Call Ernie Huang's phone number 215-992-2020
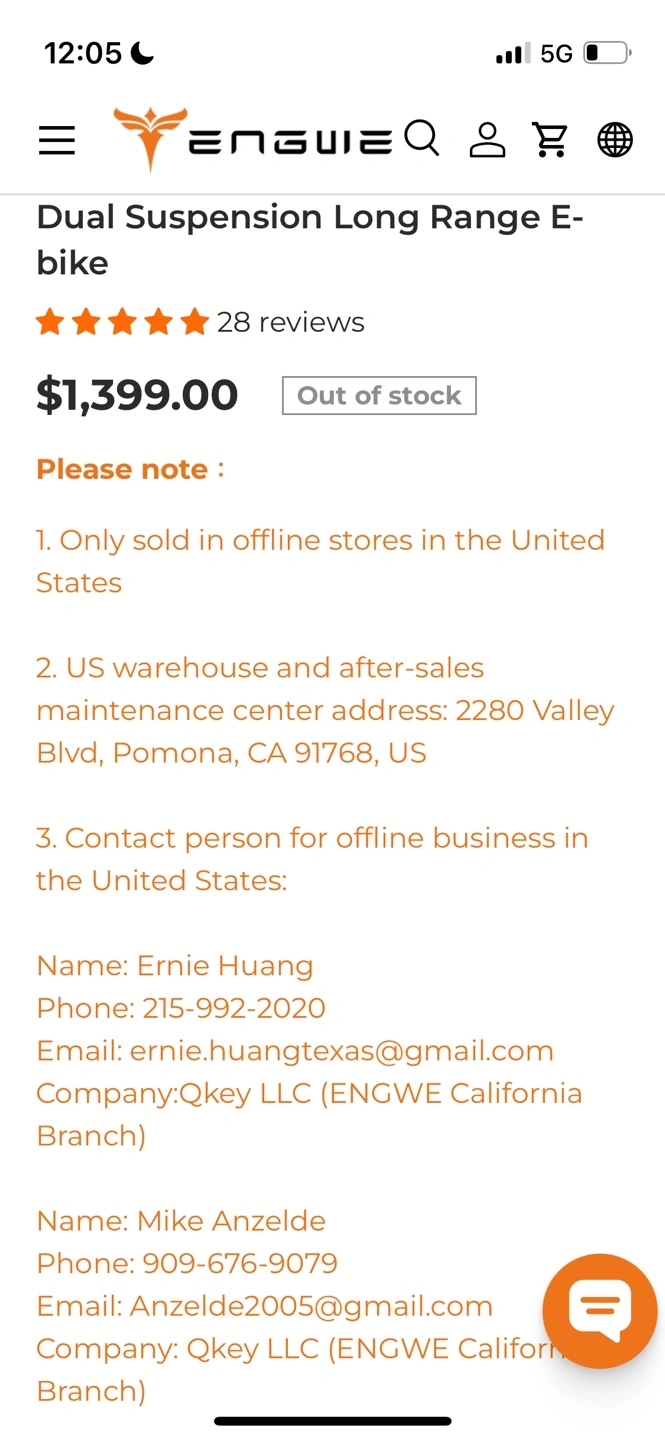The height and width of the screenshot is (1440, 665). point(234,1008)
